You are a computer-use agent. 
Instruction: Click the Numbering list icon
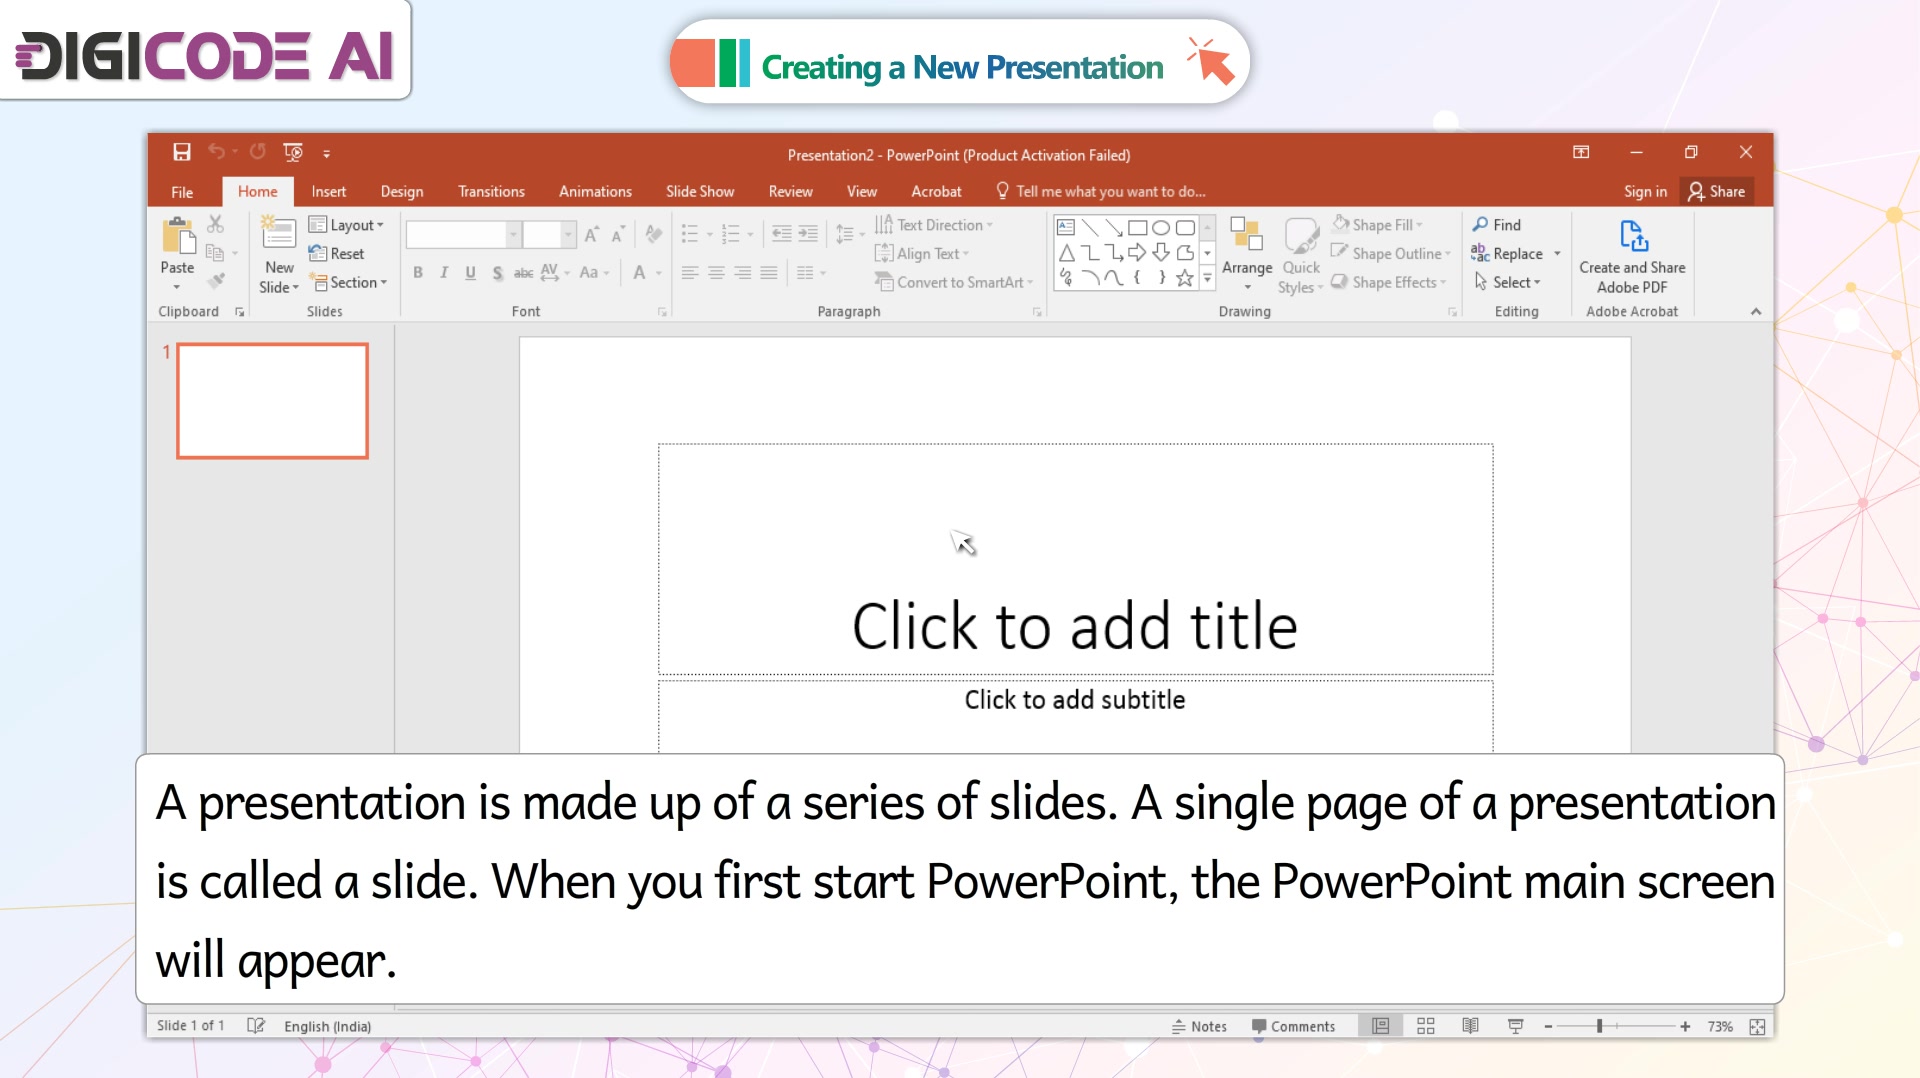731,234
